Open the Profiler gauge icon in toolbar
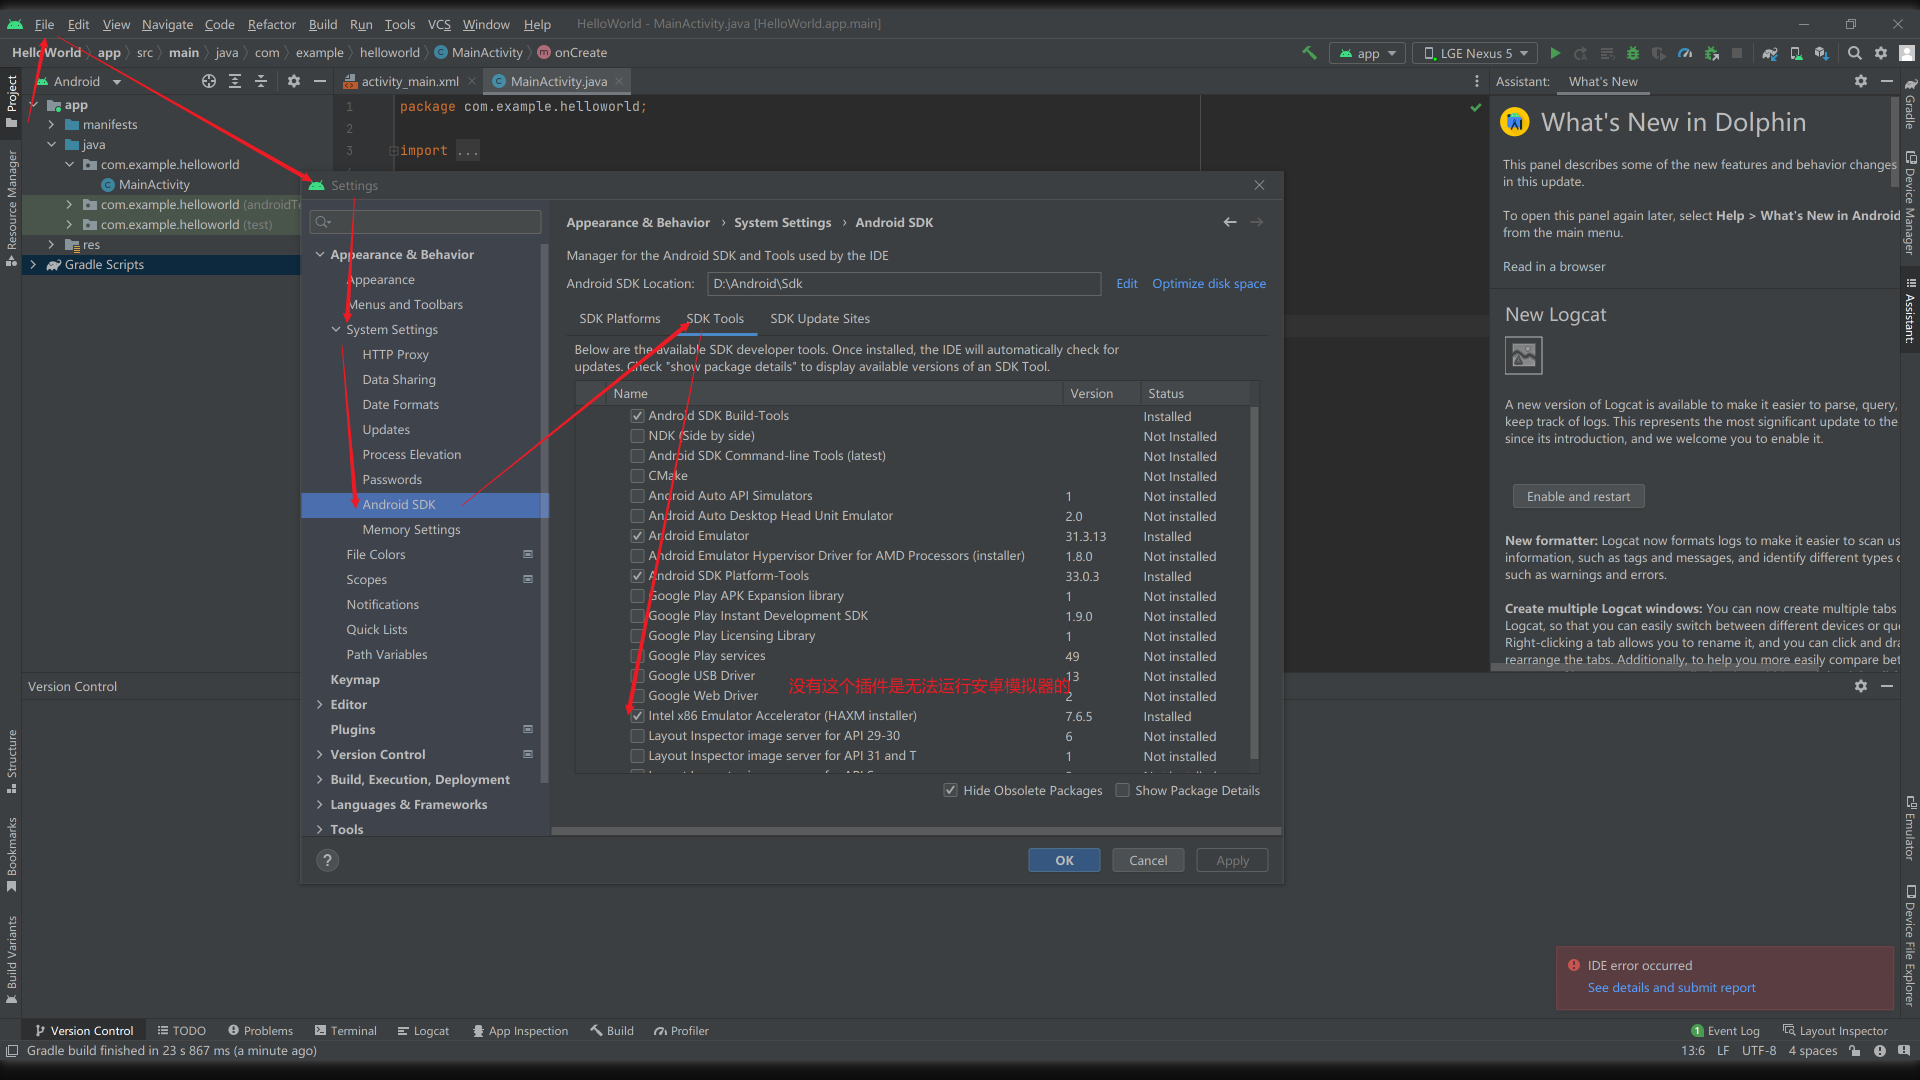This screenshot has width=1920, height=1080. coord(1685,53)
